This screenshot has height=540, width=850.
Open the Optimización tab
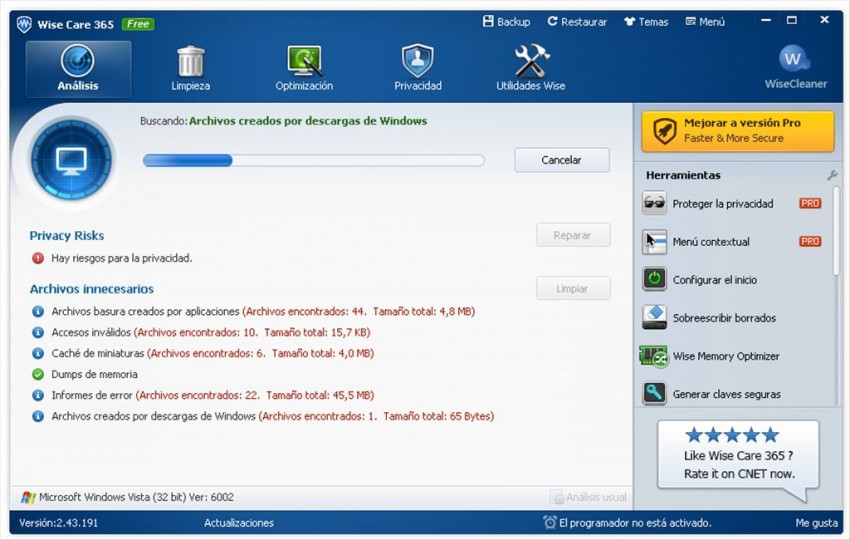(304, 69)
